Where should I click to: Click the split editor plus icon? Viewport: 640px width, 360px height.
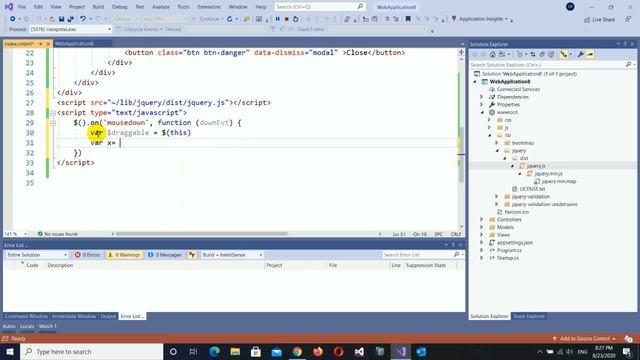[461, 52]
